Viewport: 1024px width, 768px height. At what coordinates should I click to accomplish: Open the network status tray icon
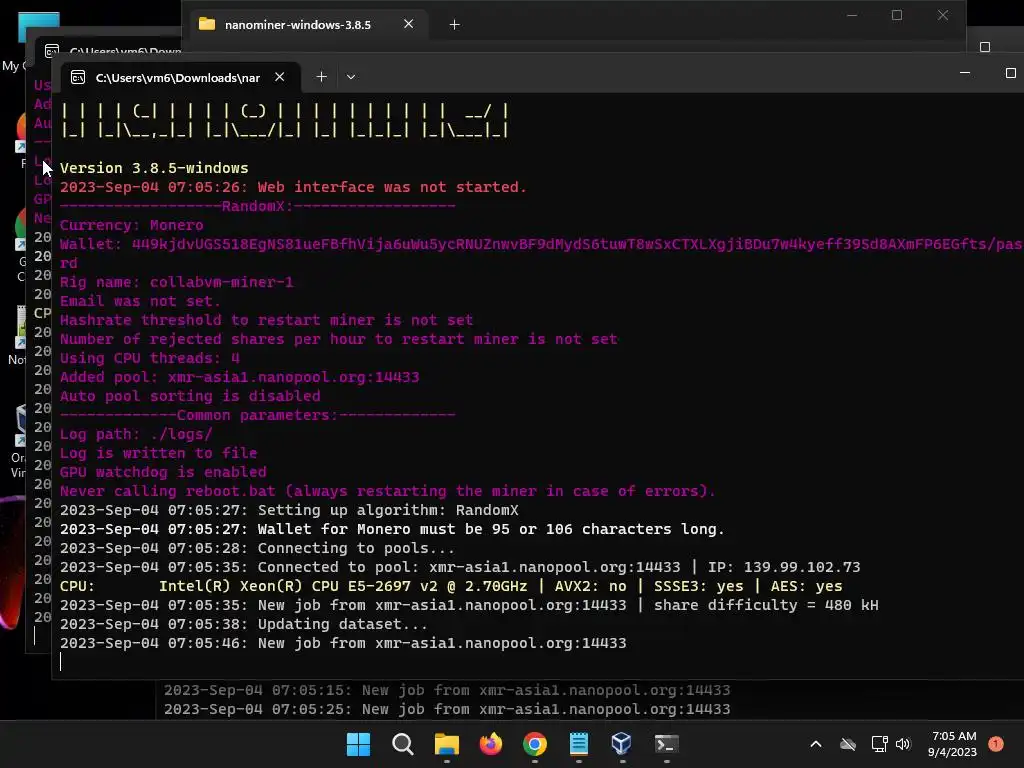[x=879, y=744]
